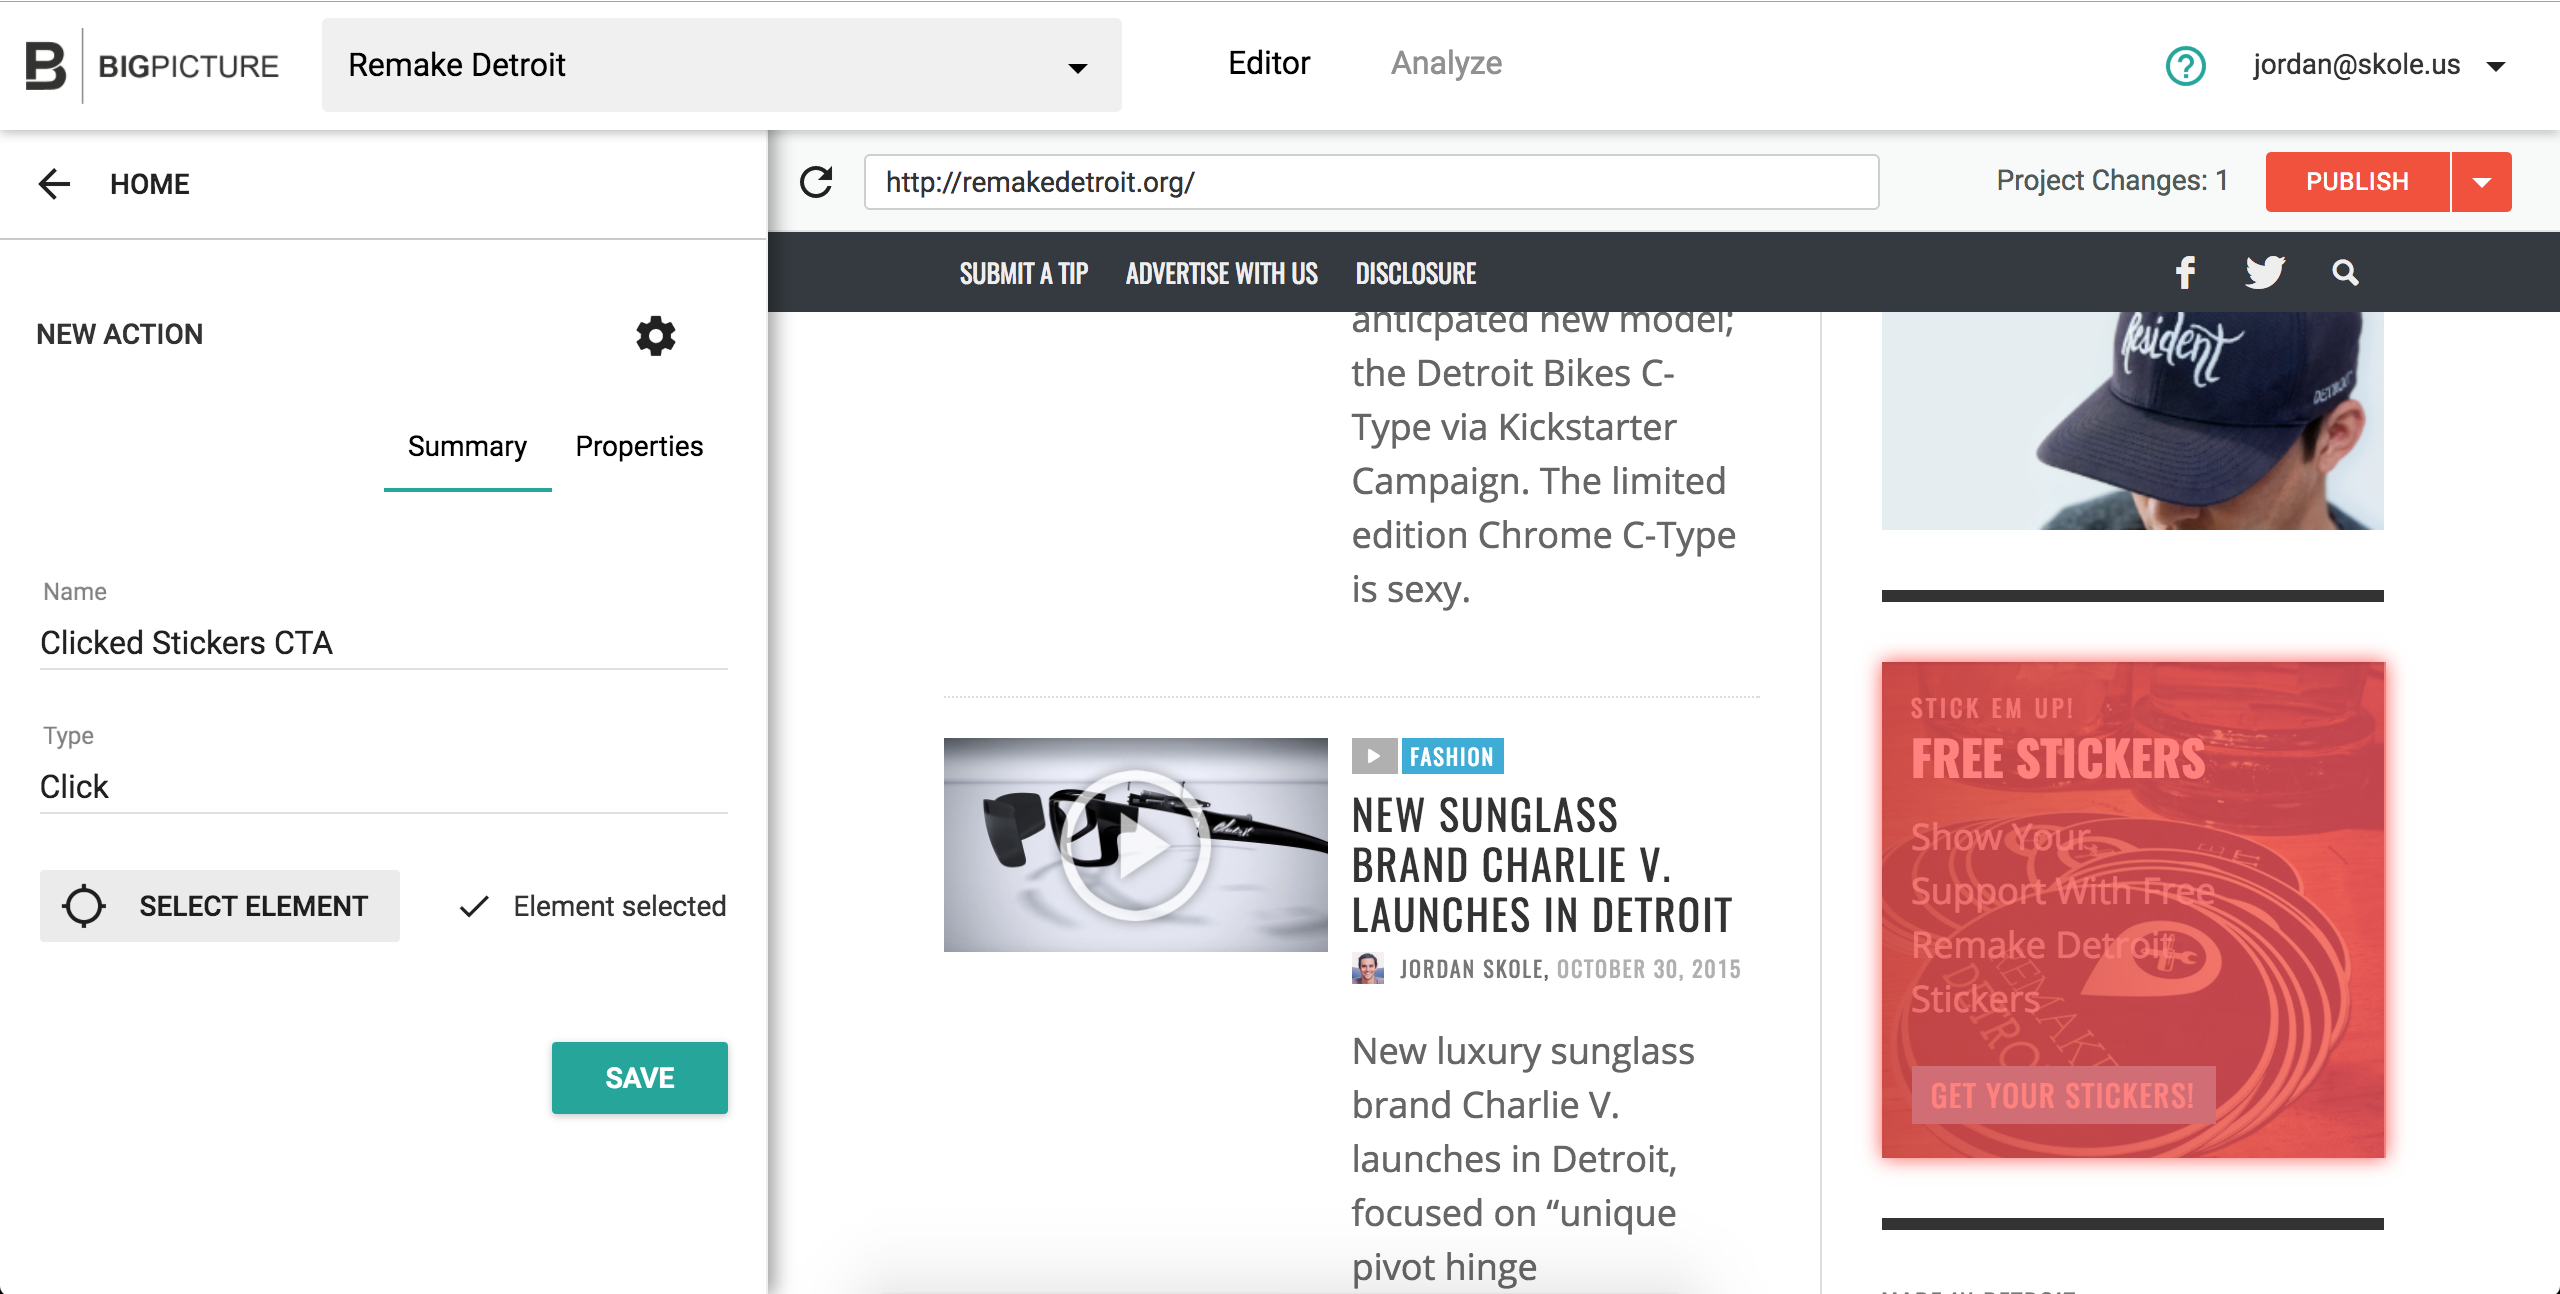Image resolution: width=2560 pixels, height=1294 pixels.
Task: Click the BigPicture B logo icon
Action: (x=45, y=66)
